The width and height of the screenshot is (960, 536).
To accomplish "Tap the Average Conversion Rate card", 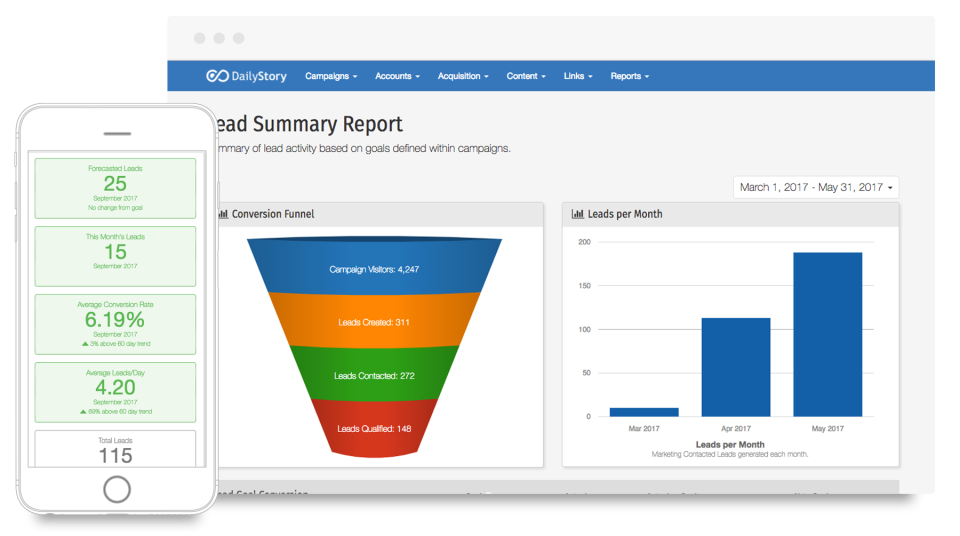I will pyautogui.click(x=115, y=324).
